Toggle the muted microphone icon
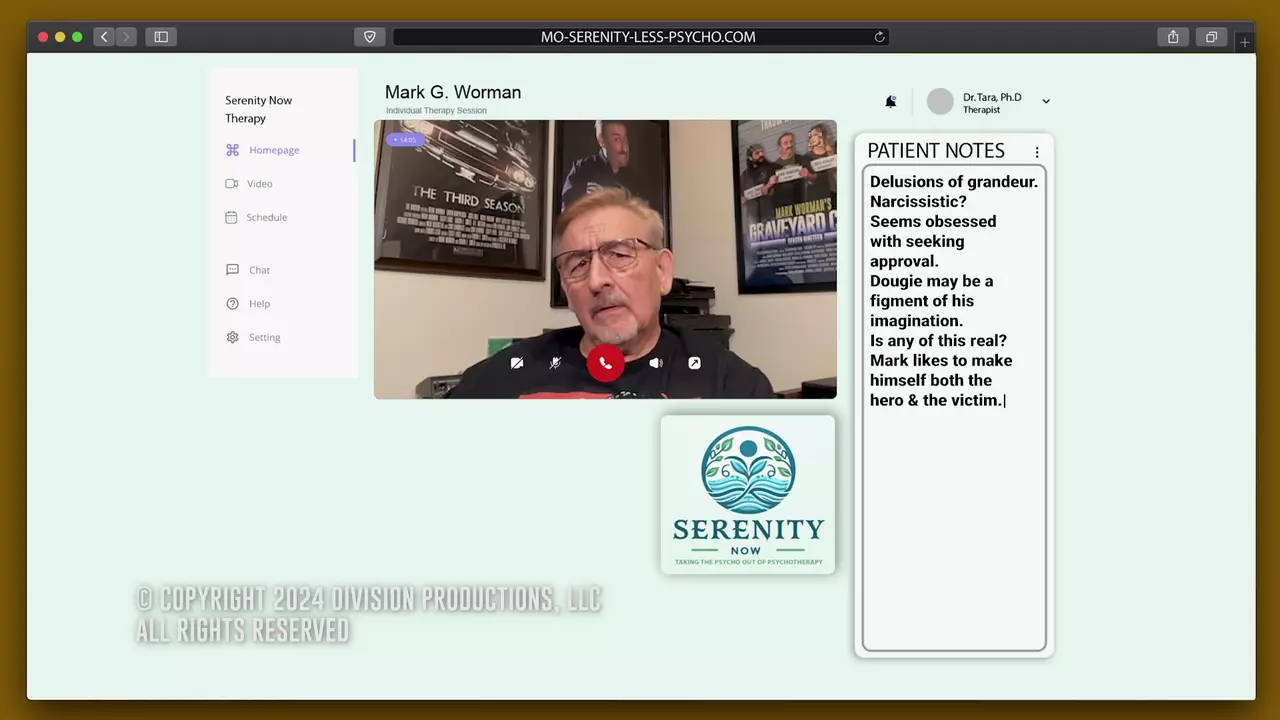 pyautogui.click(x=556, y=363)
